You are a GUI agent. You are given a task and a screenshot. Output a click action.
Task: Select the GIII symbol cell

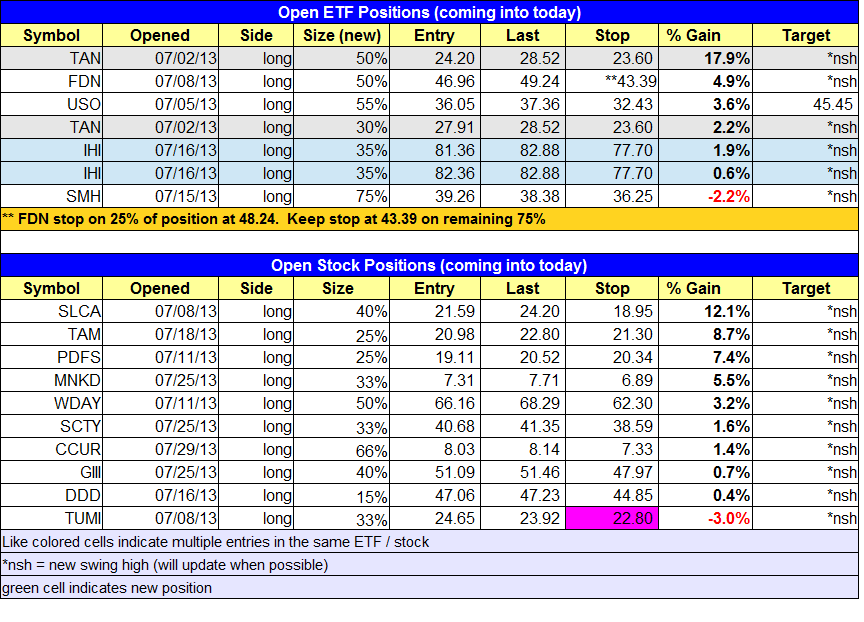(51, 472)
